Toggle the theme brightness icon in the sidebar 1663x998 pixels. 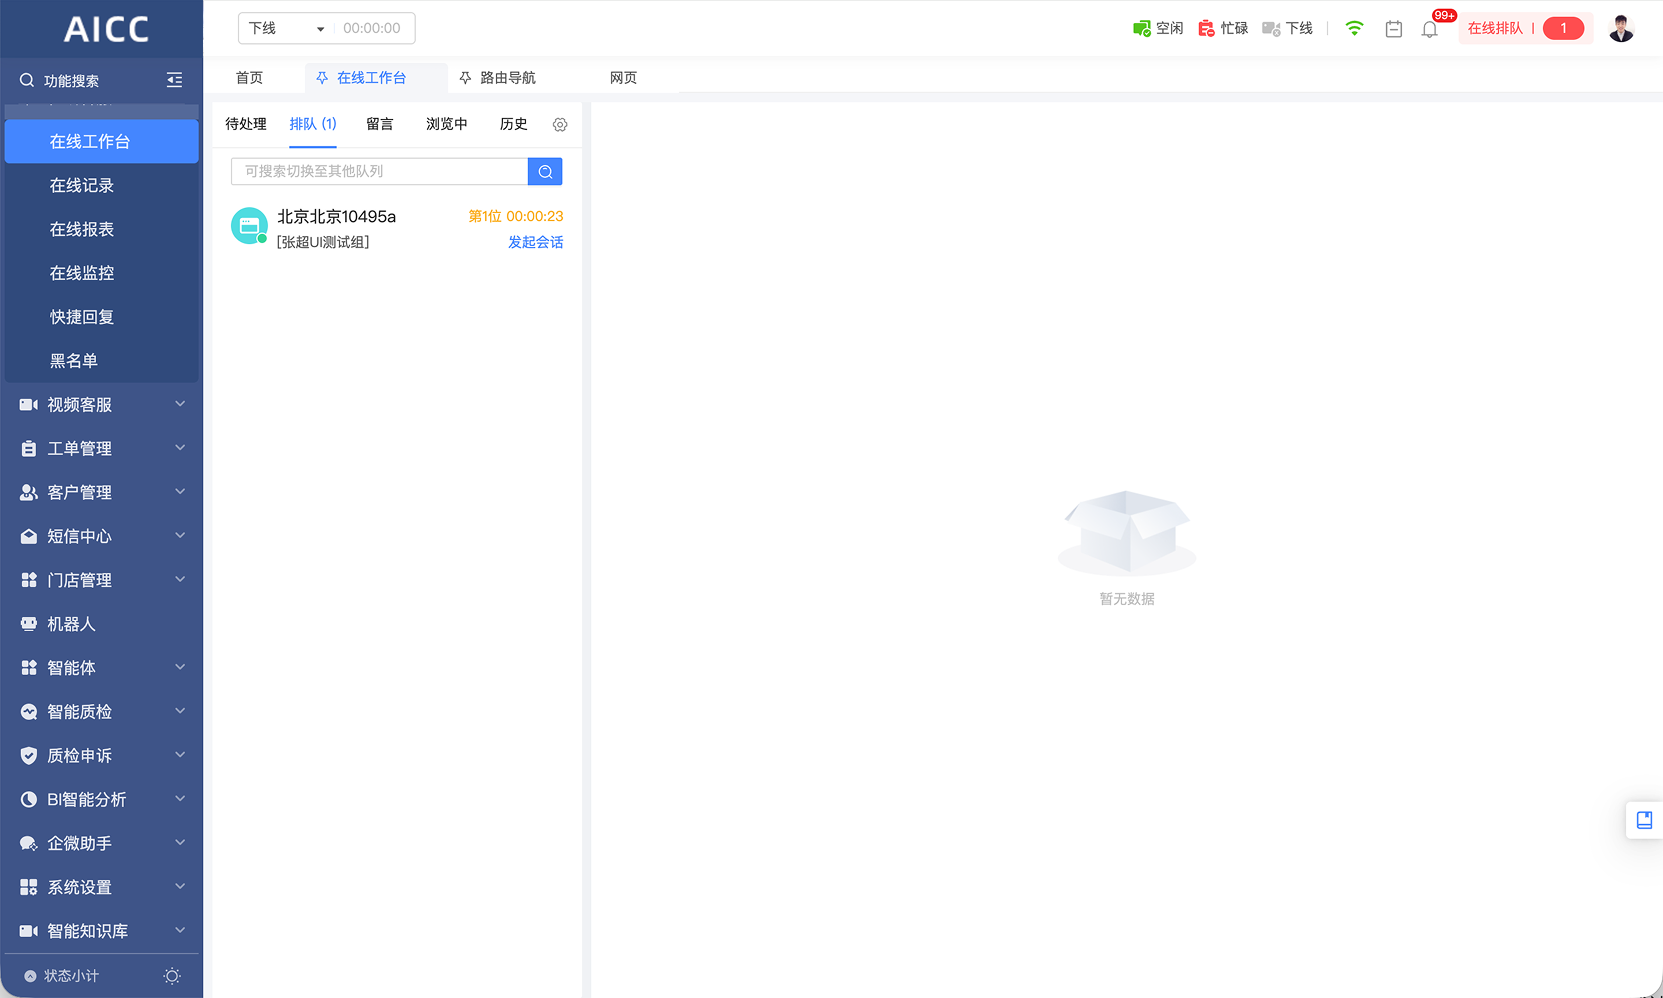pyautogui.click(x=172, y=976)
